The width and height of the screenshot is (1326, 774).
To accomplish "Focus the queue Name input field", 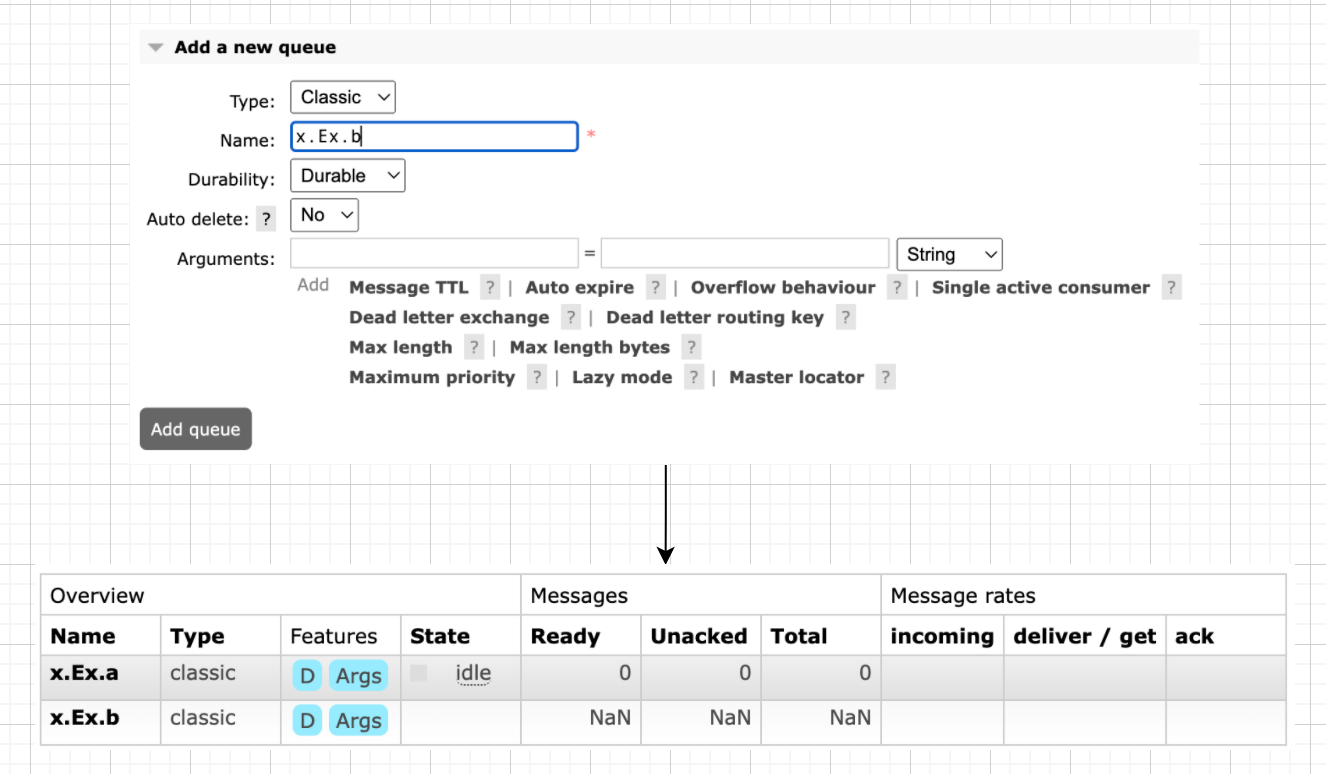I will [434, 137].
